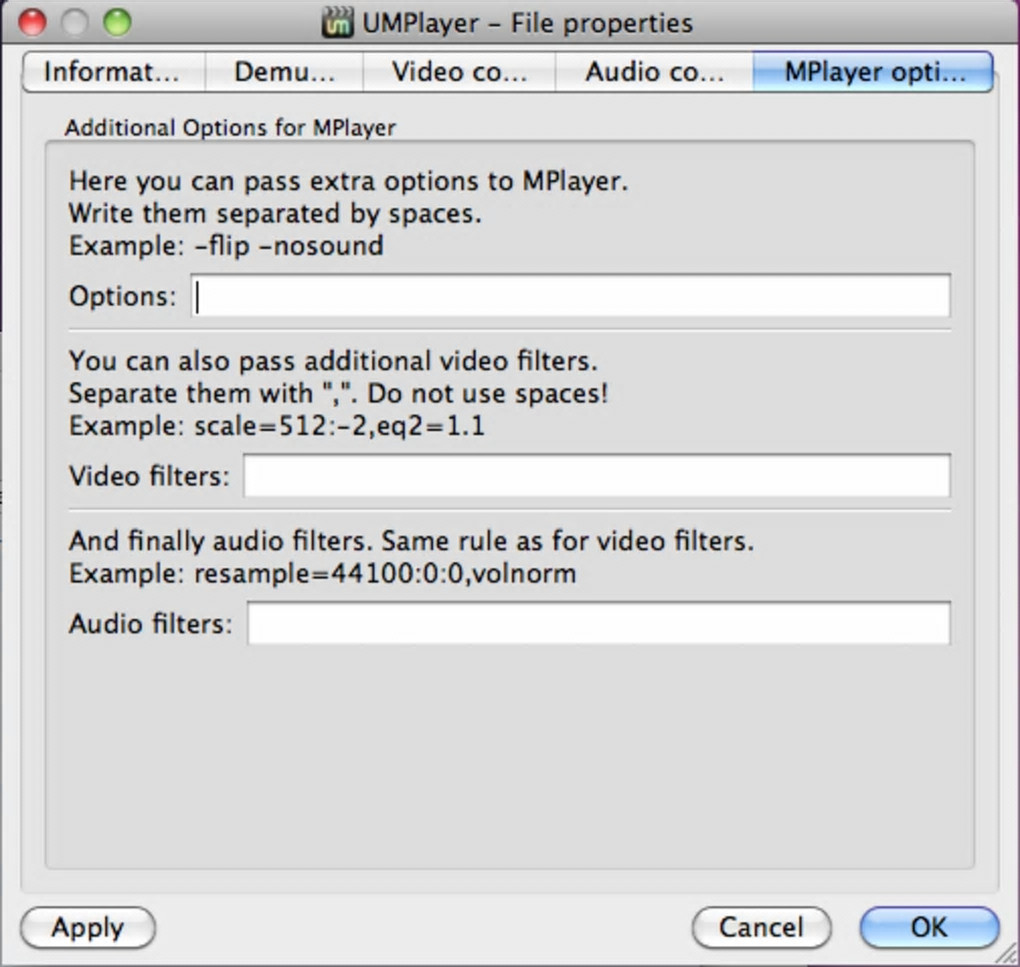Click into the Video filters input box

click(596, 476)
